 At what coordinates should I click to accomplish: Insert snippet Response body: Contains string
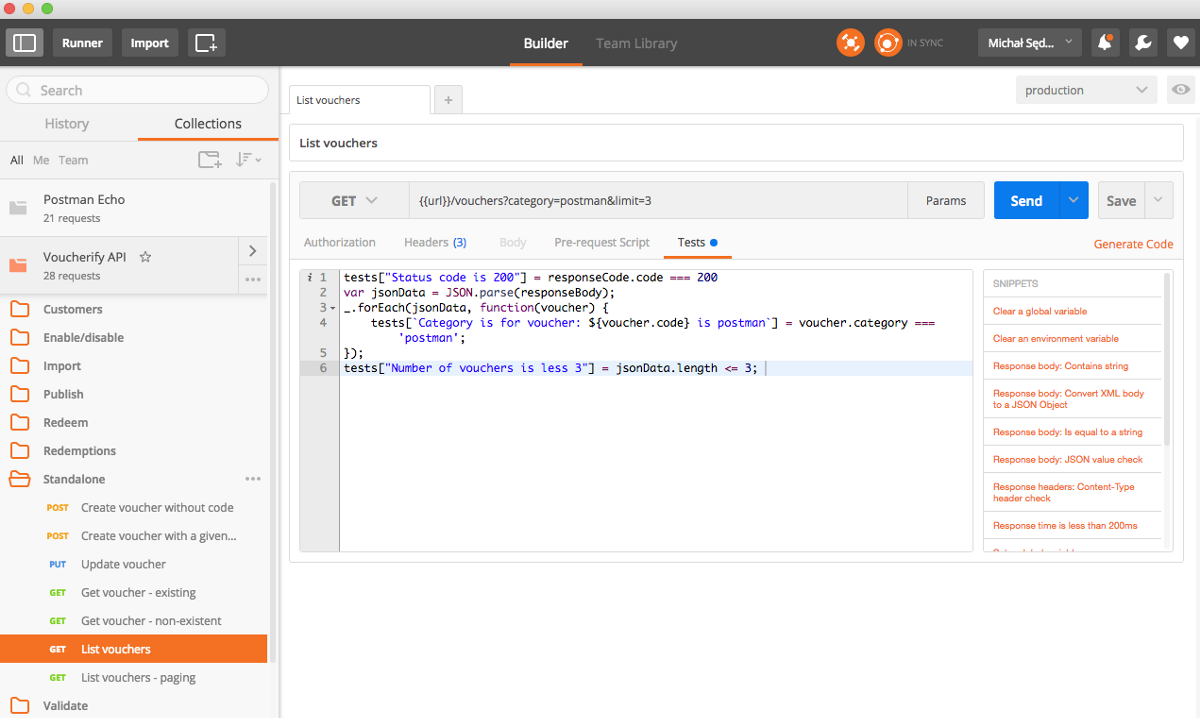(1060, 366)
